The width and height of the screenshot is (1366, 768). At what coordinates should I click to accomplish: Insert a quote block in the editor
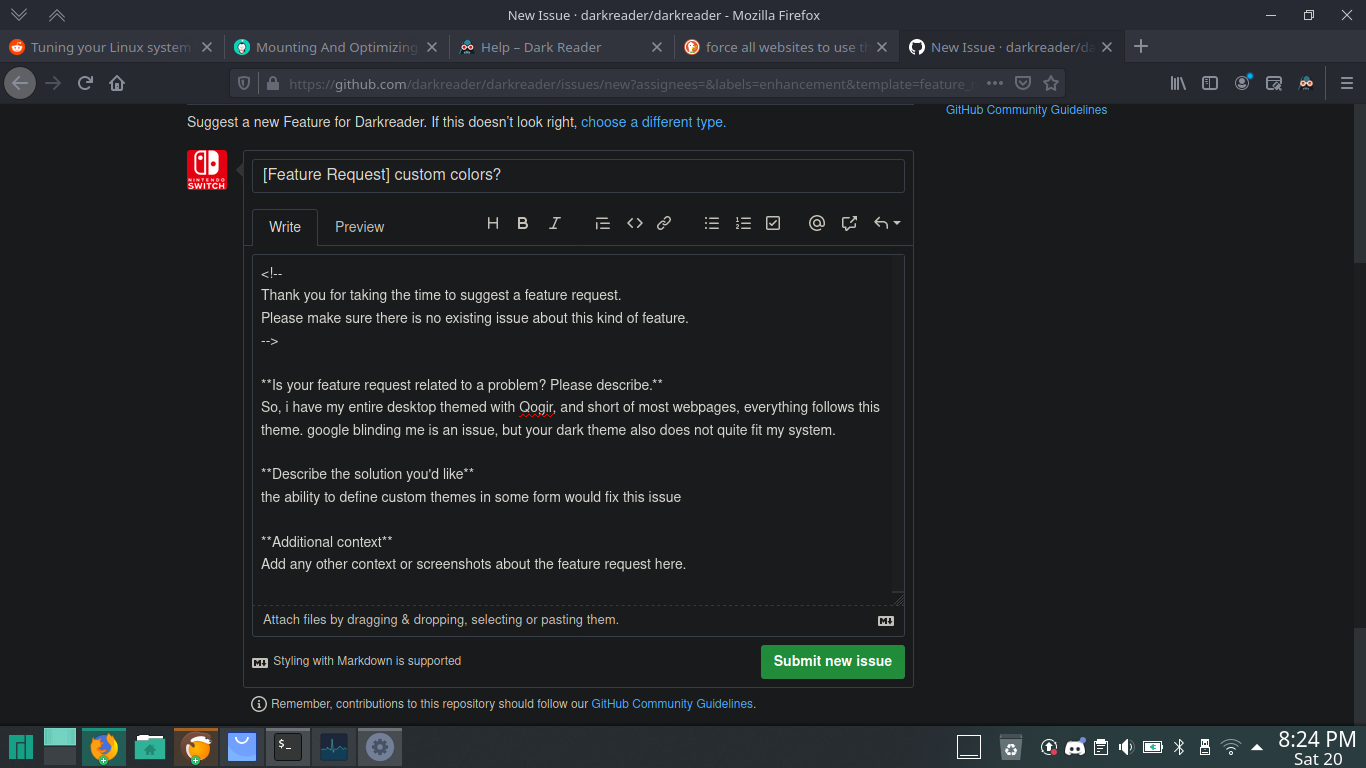tap(602, 223)
